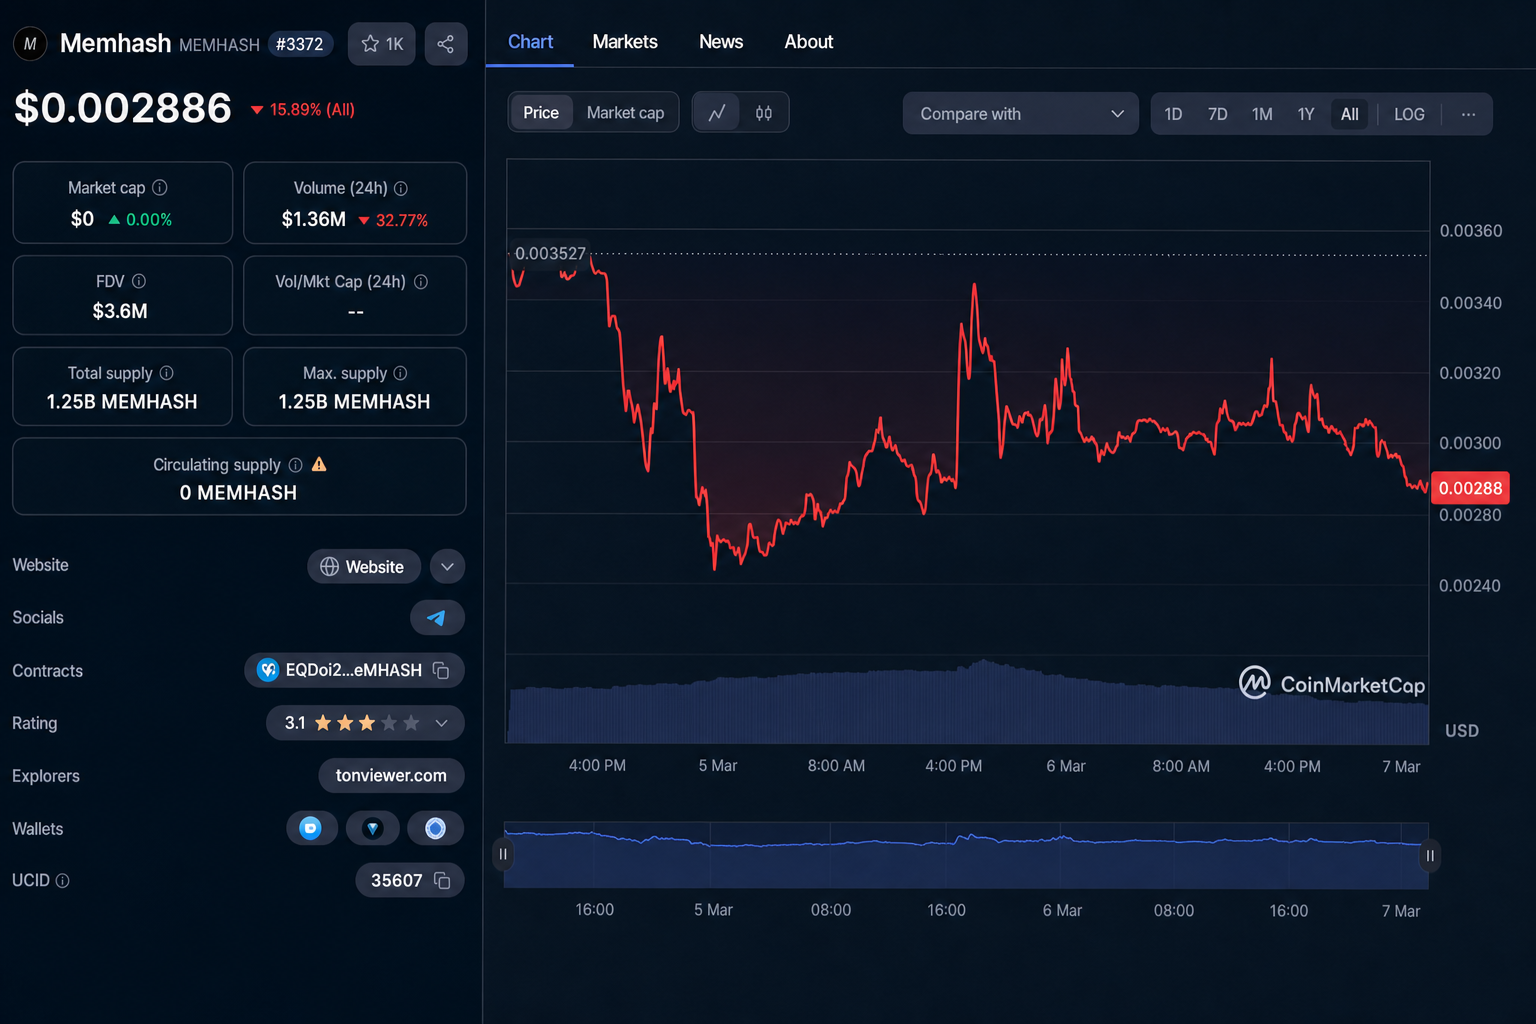Open the share icon button
Screen dimensions: 1536x1024
[446, 44]
